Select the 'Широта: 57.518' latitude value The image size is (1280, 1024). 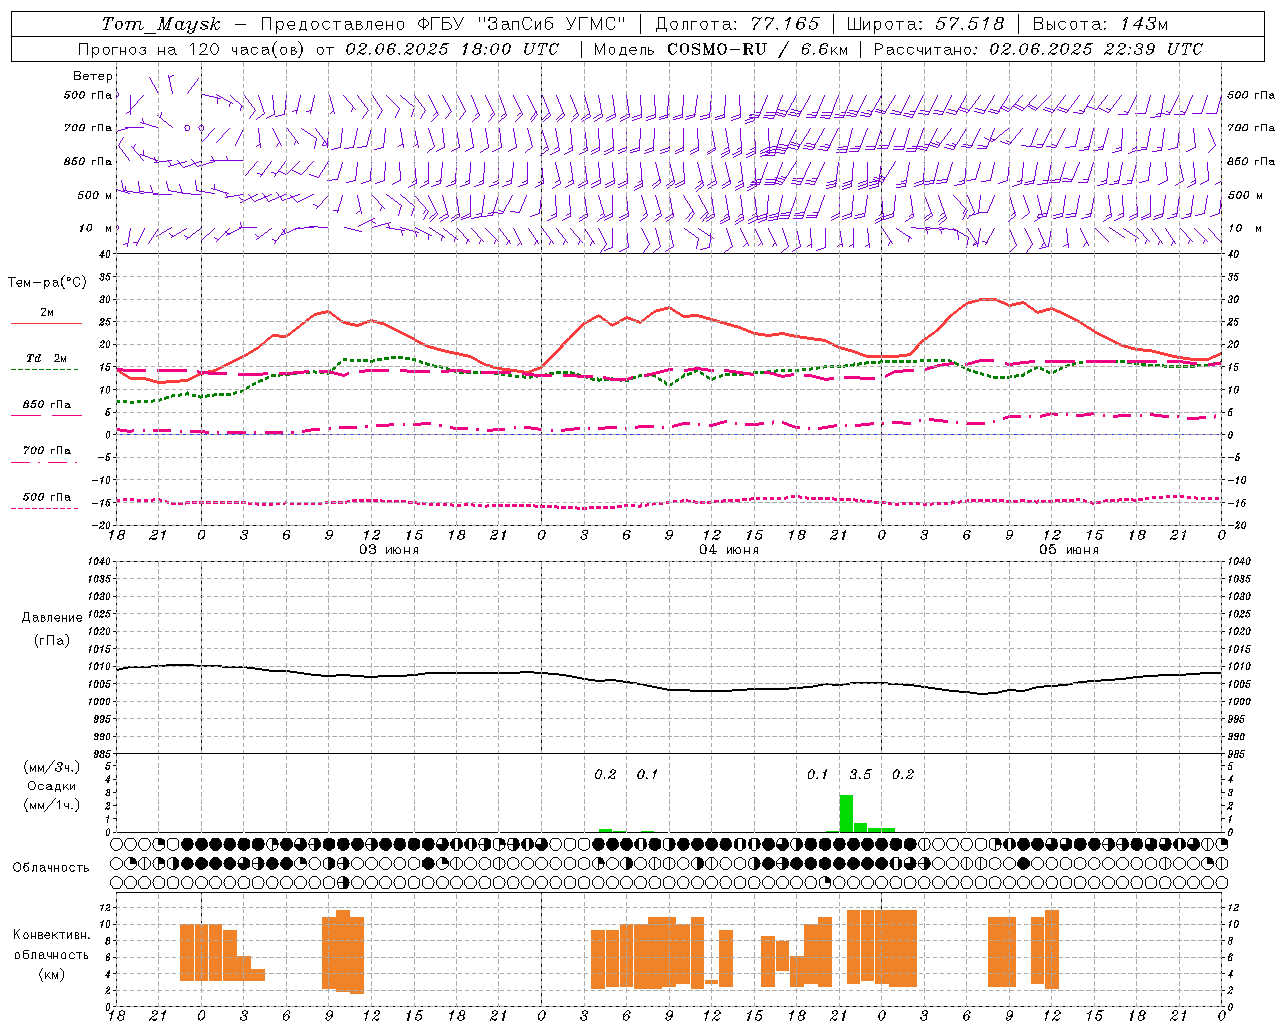(925, 24)
